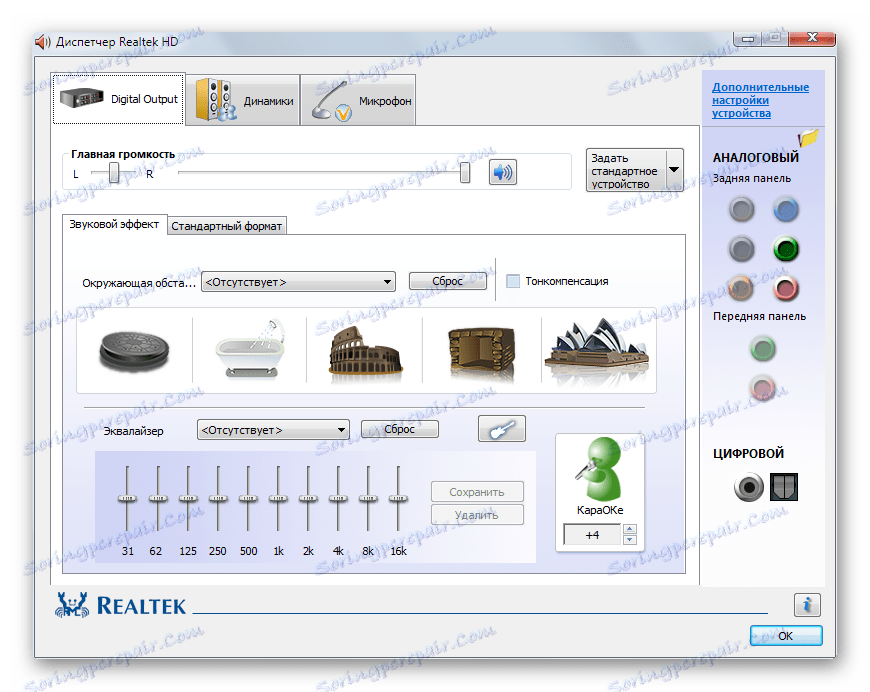Click the second-row gray rear panel jack
Viewport: 870px width, 692px height.
(741, 249)
